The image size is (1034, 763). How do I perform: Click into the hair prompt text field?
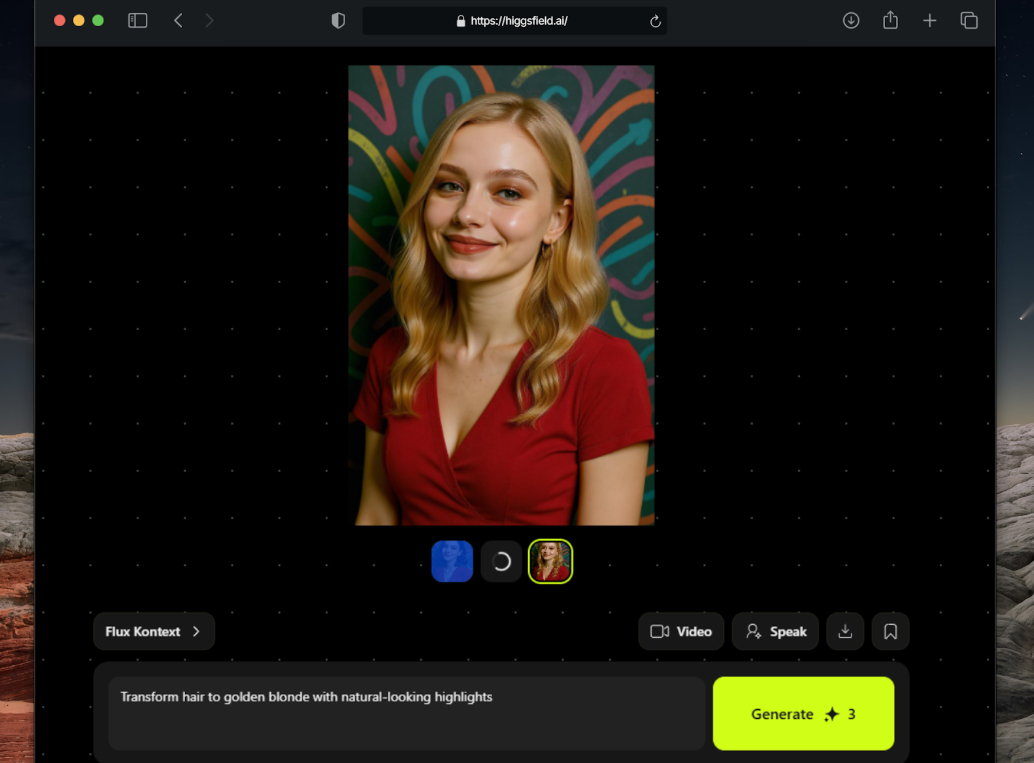[406, 713]
